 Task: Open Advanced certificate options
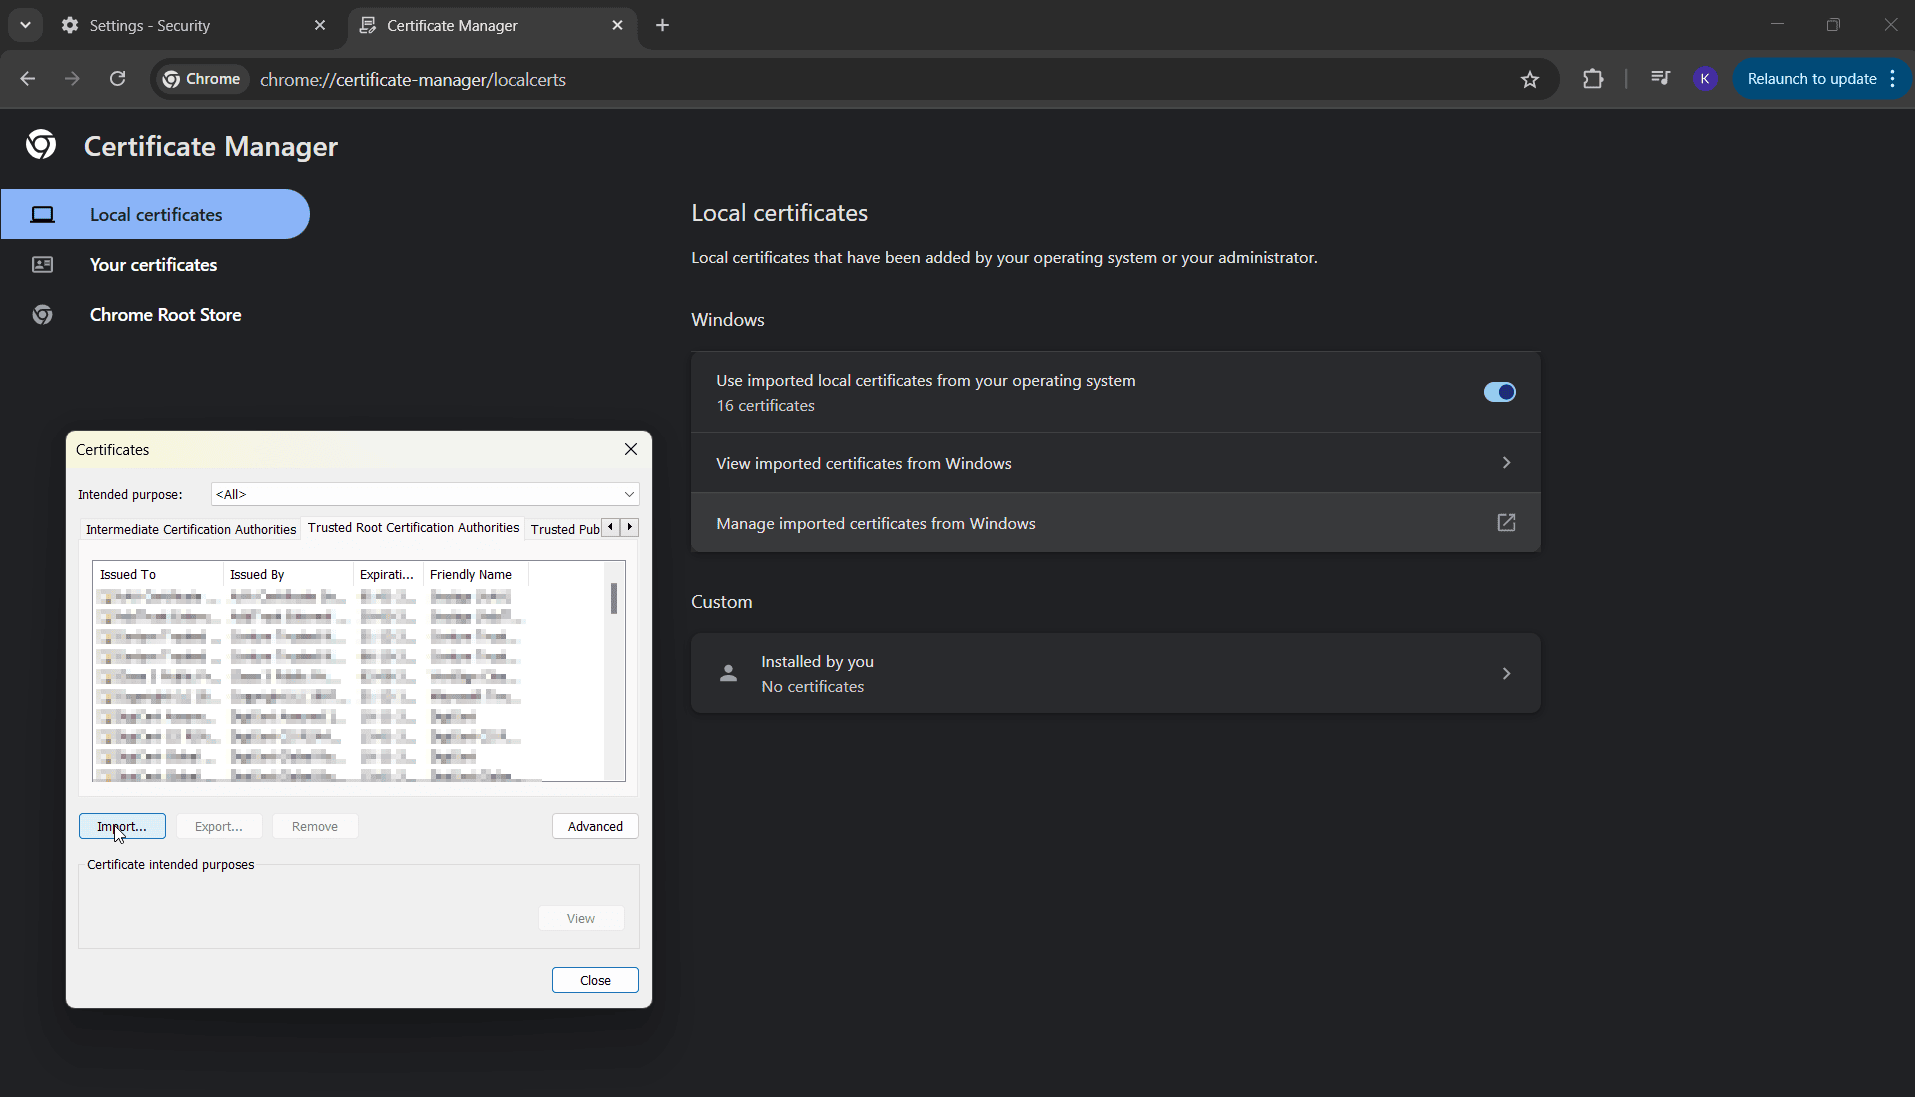pyautogui.click(x=595, y=826)
